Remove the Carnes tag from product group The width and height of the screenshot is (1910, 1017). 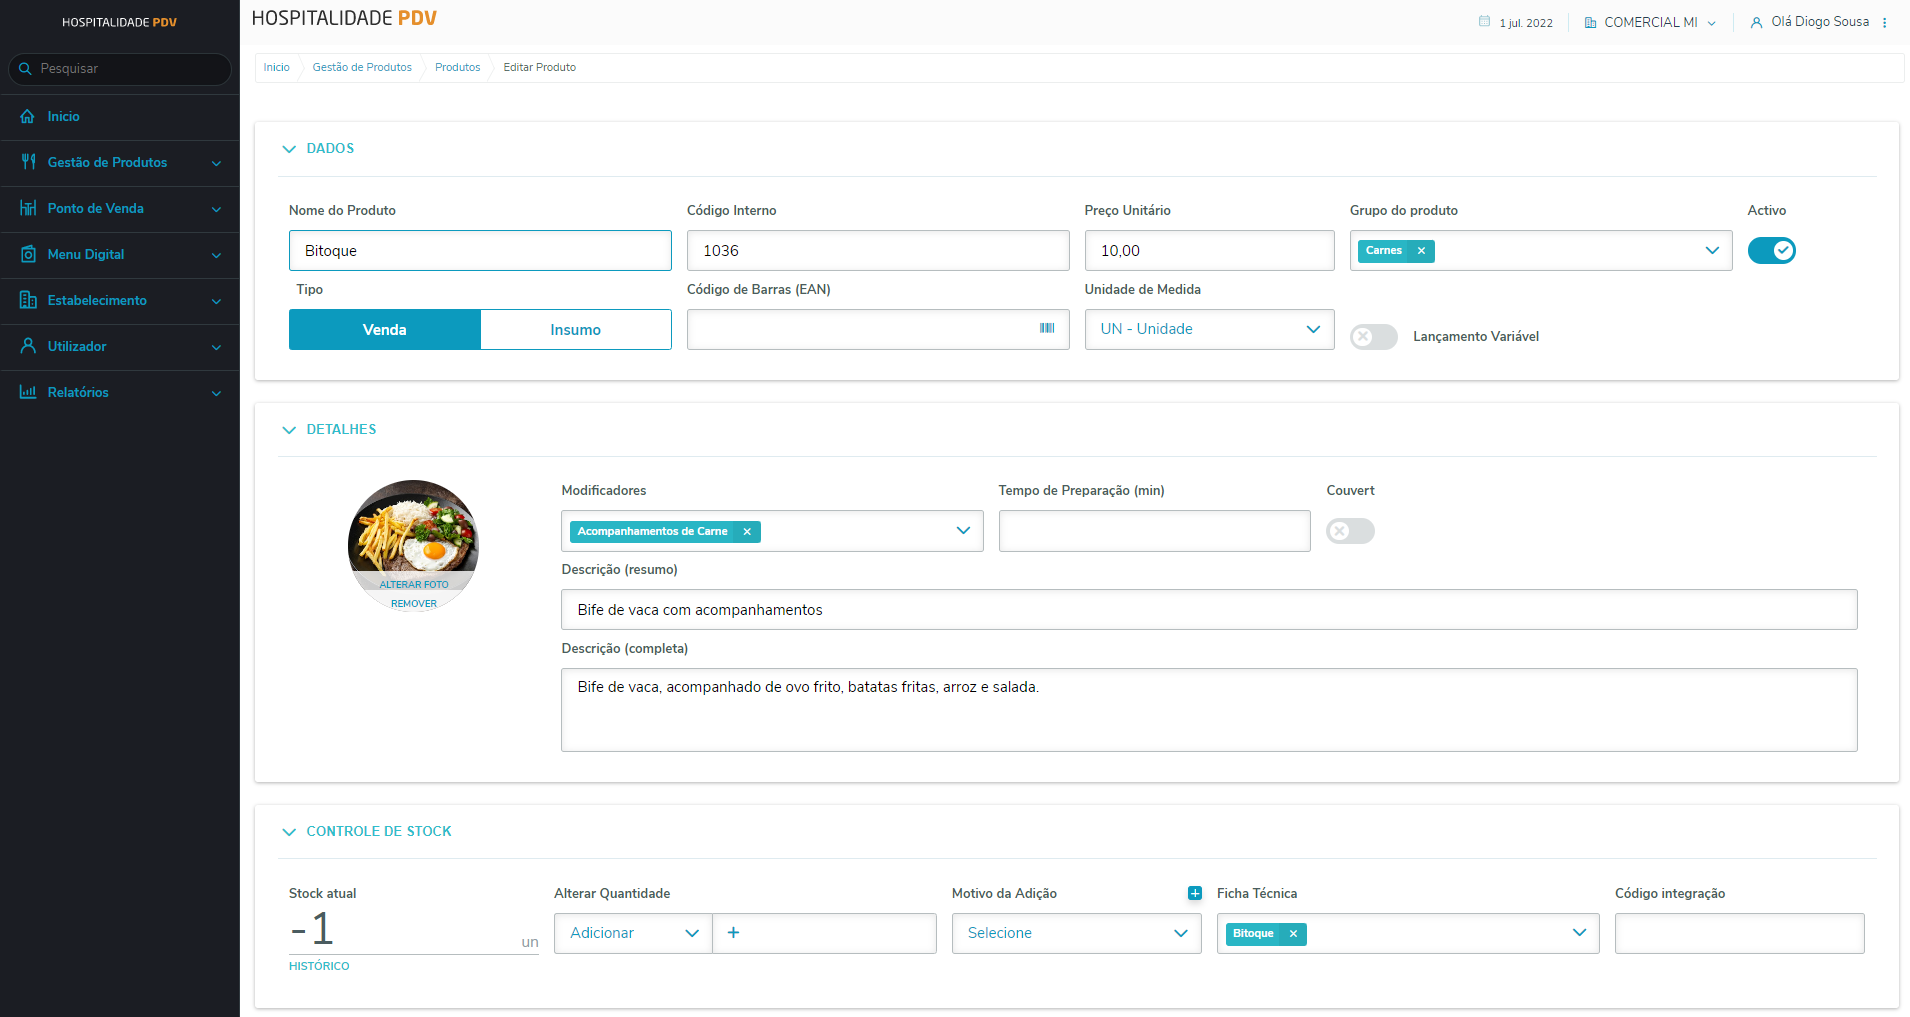[x=1421, y=251]
